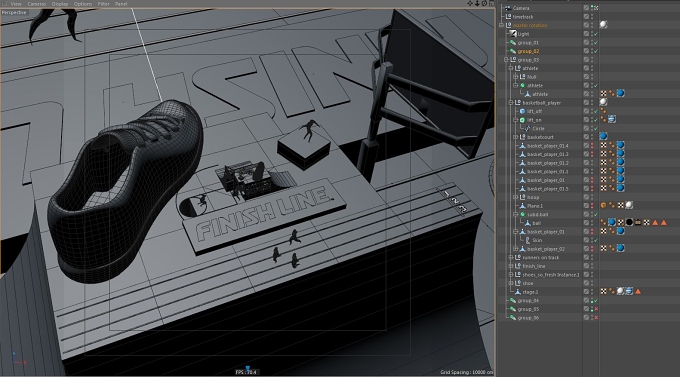Select the ball object row
Viewport: 680px width, 377px height.
point(536,223)
